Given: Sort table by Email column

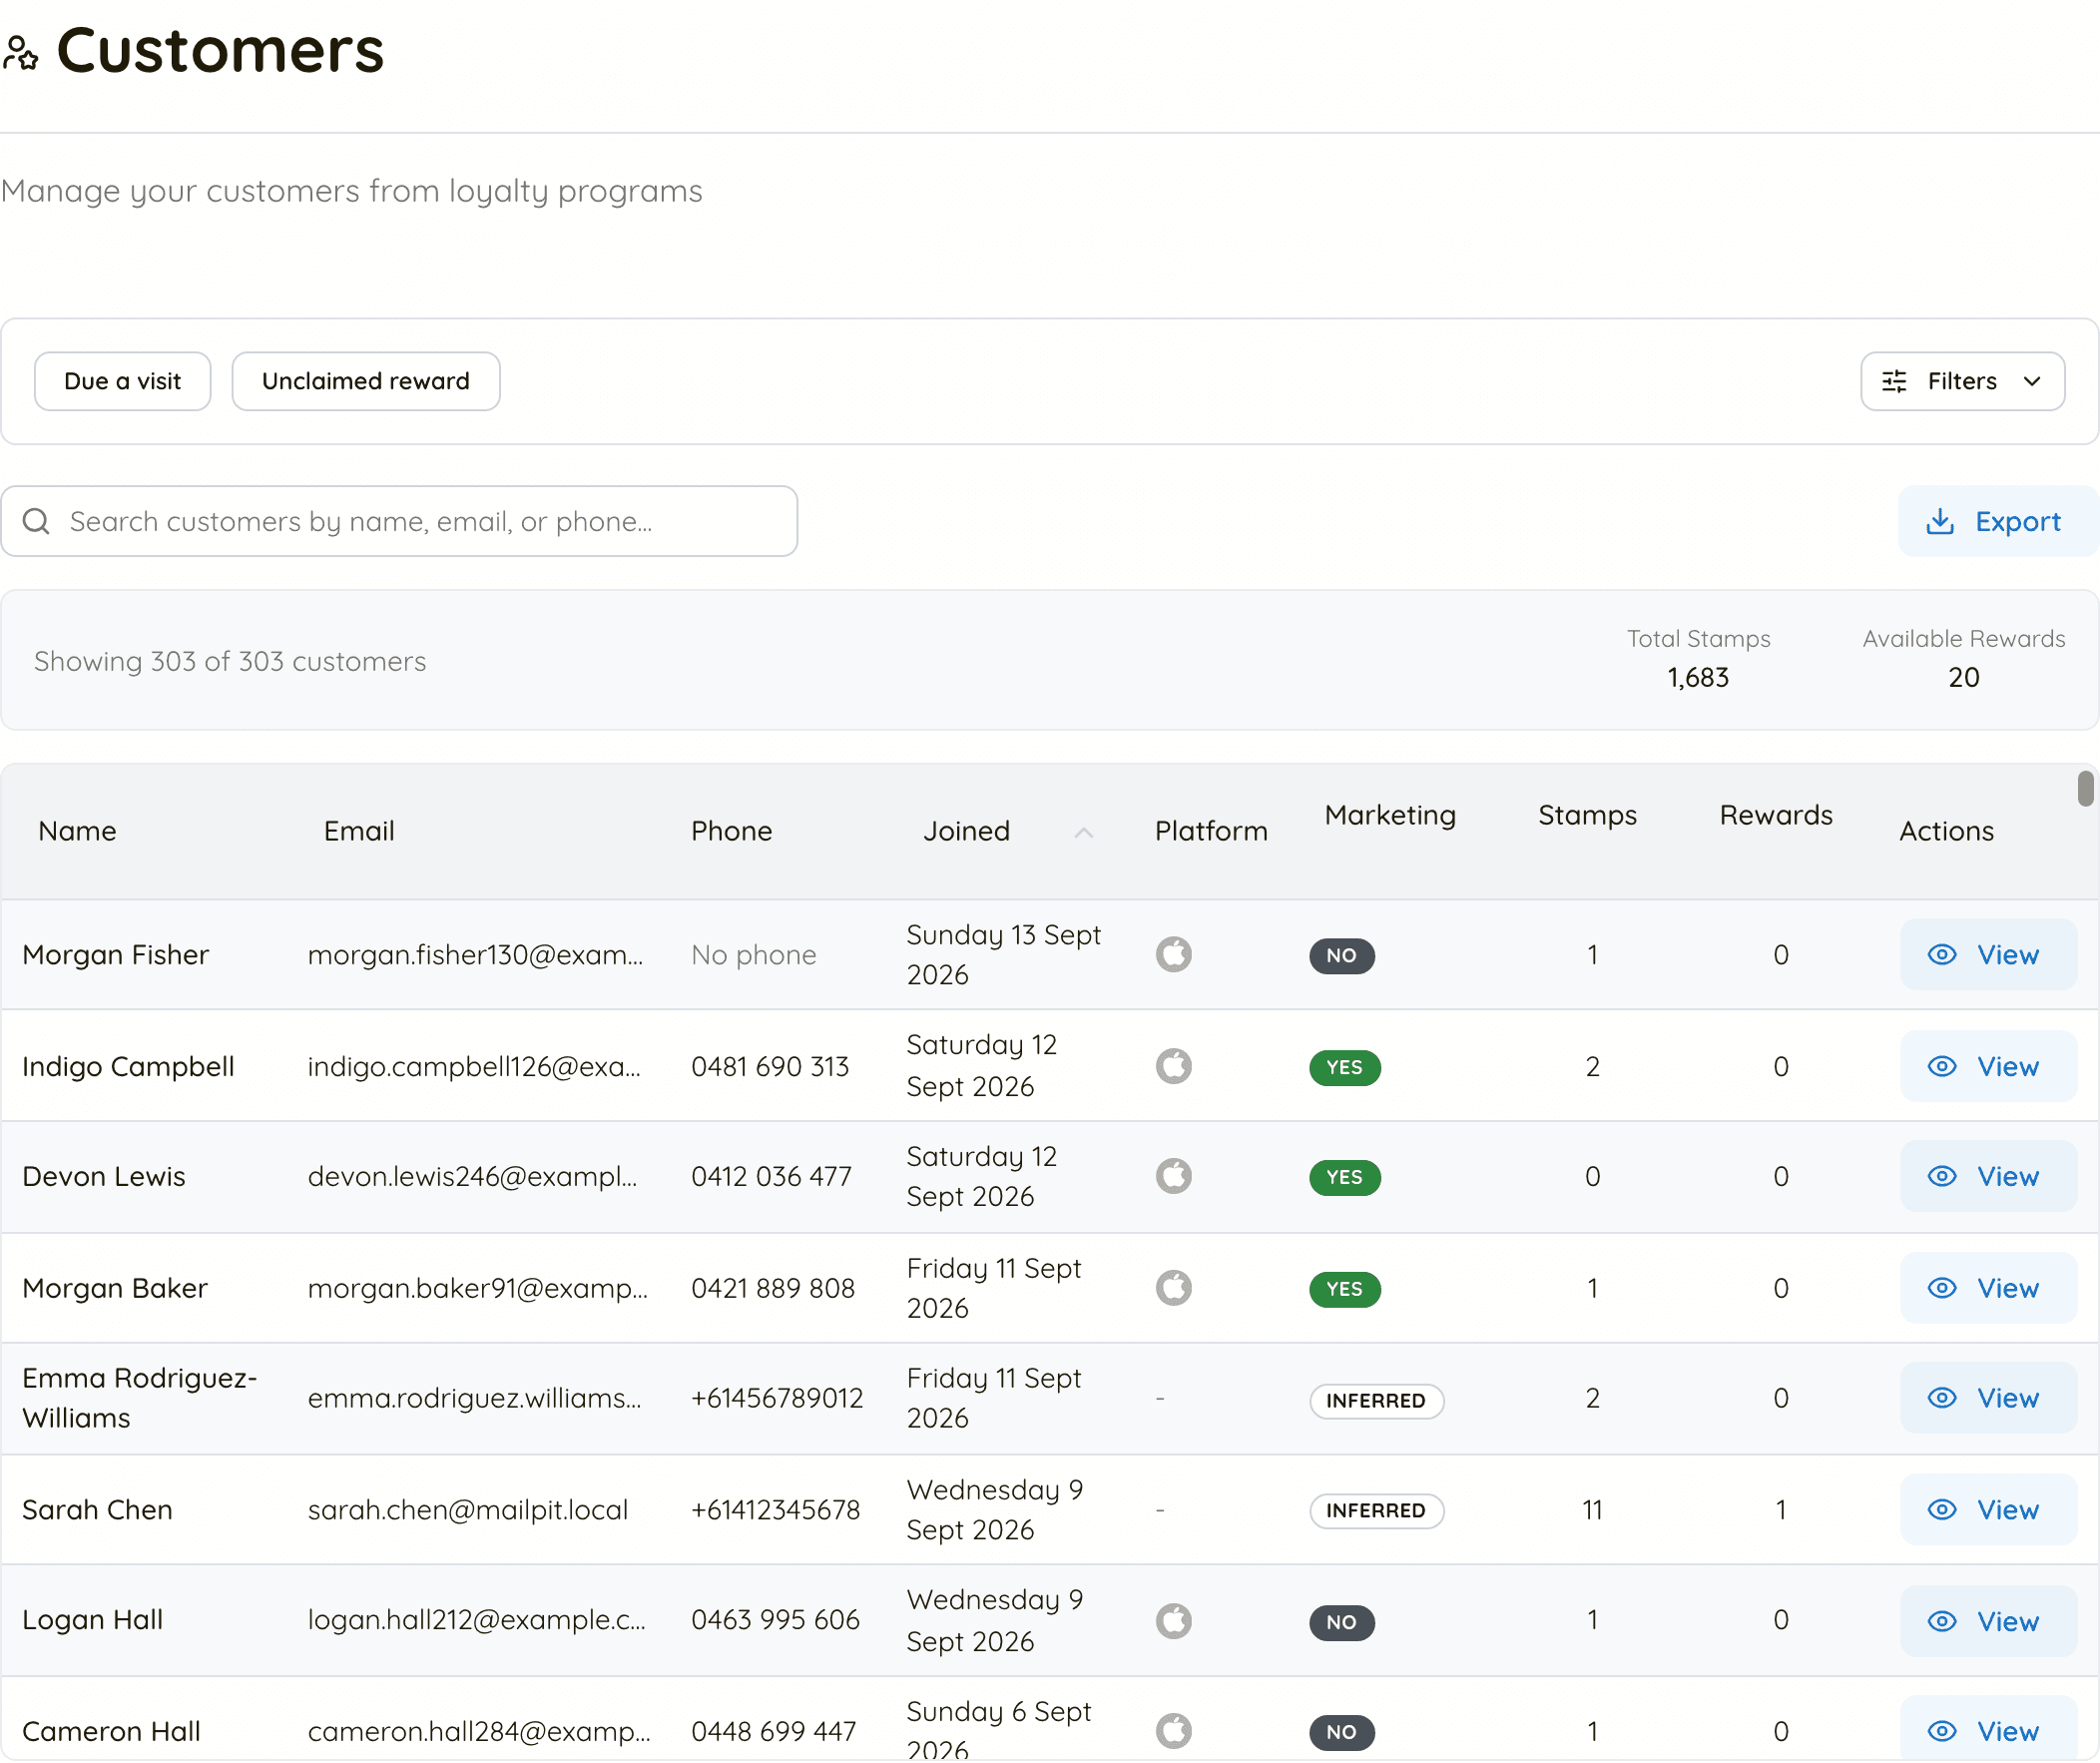Looking at the screenshot, I should pos(359,831).
